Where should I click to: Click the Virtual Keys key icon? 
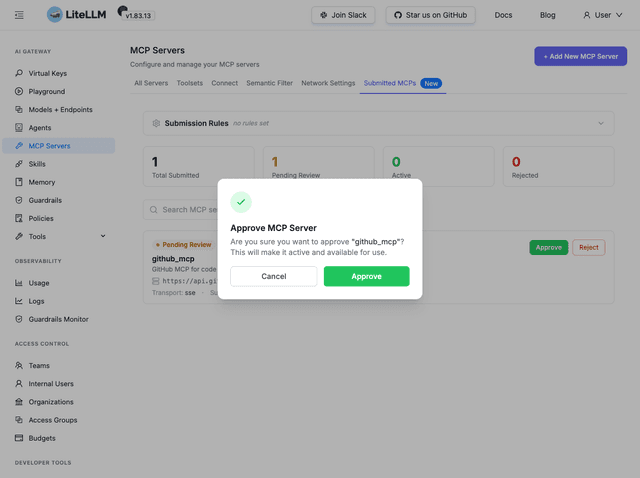coord(19,73)
